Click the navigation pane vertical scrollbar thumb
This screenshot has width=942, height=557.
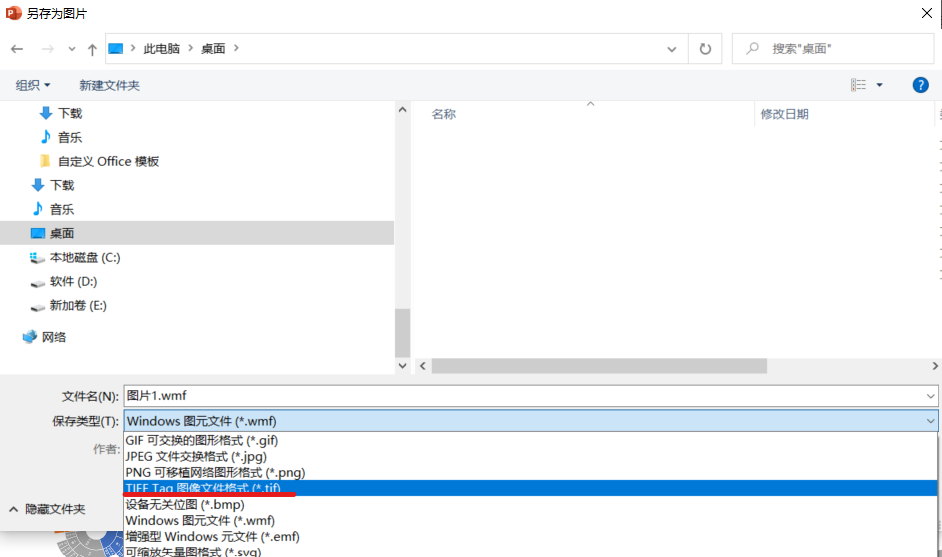click(403, 333)
